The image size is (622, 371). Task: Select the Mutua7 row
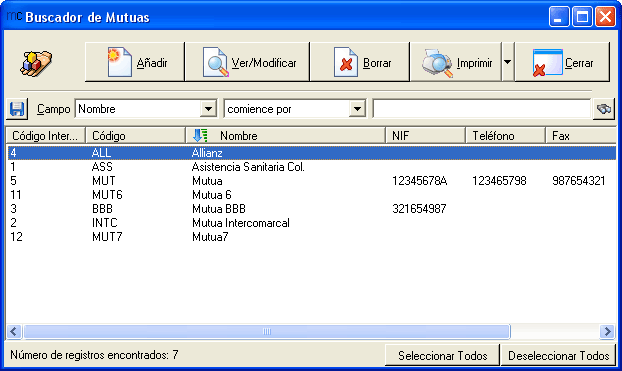(x=311, y=237)
